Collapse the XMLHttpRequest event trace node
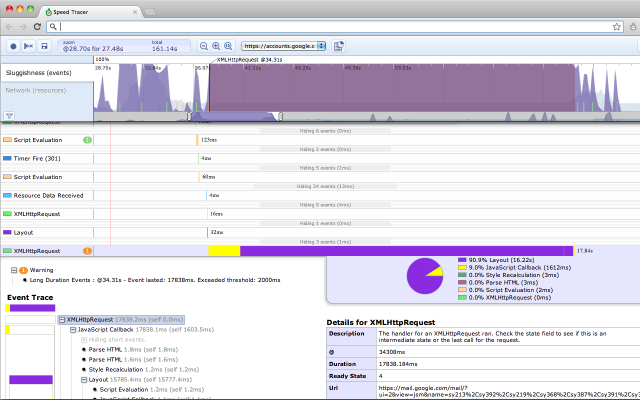The width and height of the screenshot is (640, 400). 62,320
